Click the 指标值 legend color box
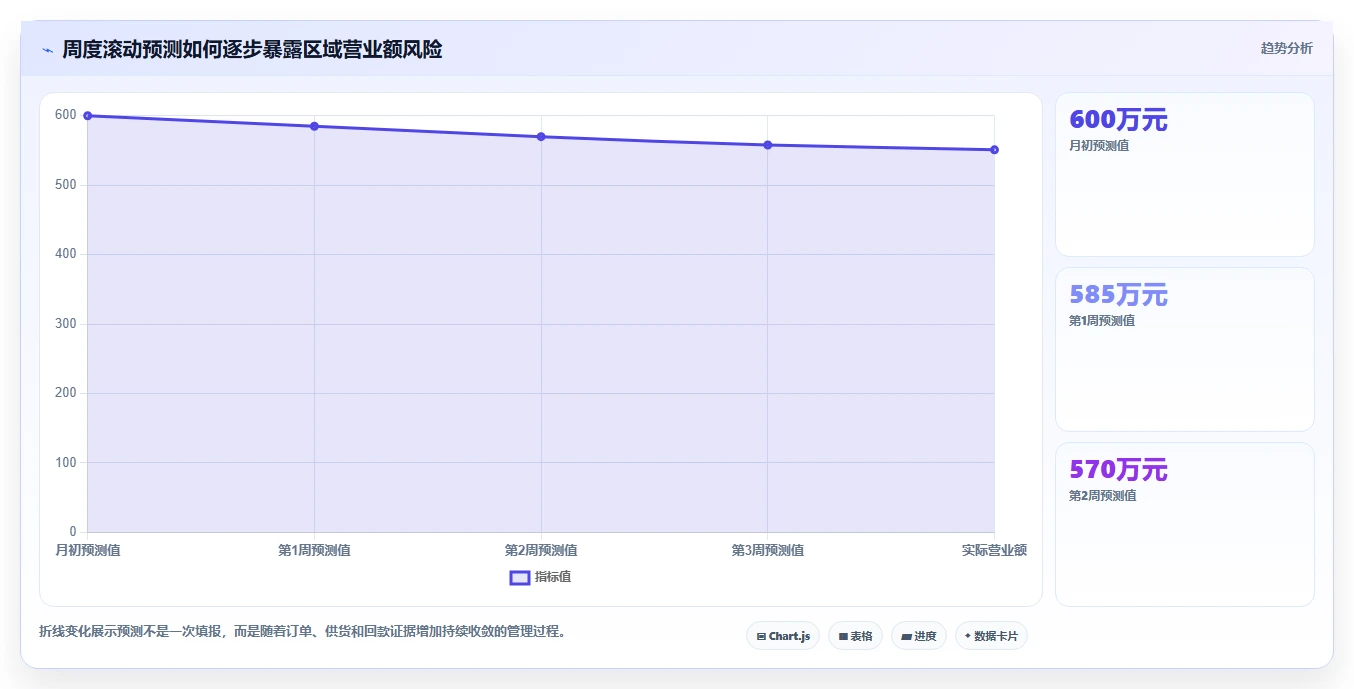1354x689 pixels. coord(520,577)
